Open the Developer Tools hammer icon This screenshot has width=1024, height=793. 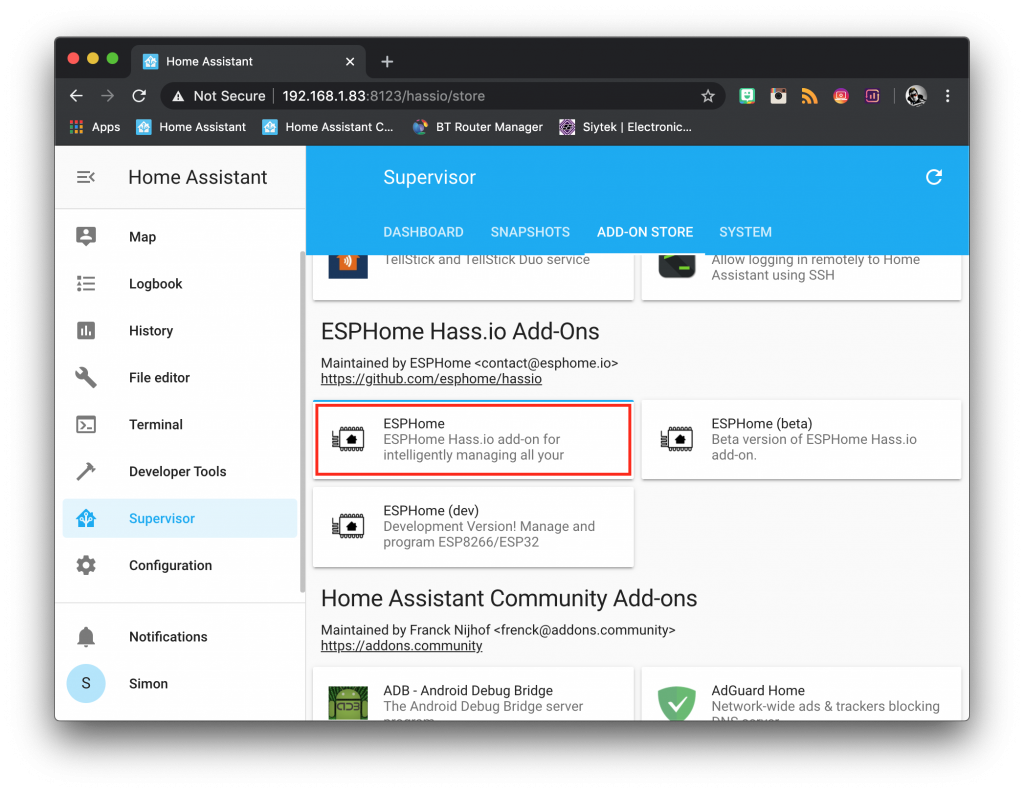[86, 471]
